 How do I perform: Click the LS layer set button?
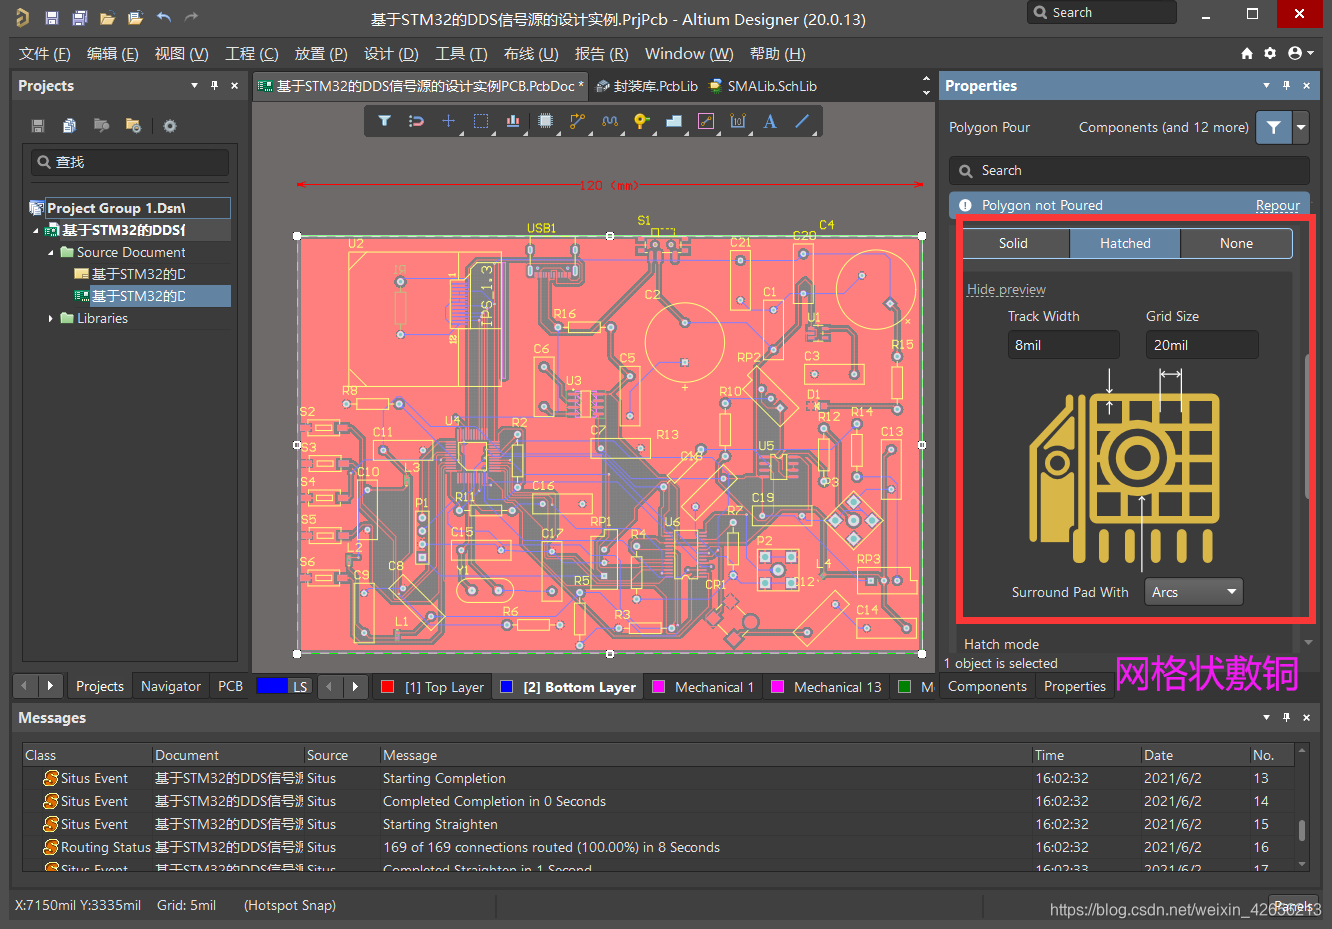300,686
